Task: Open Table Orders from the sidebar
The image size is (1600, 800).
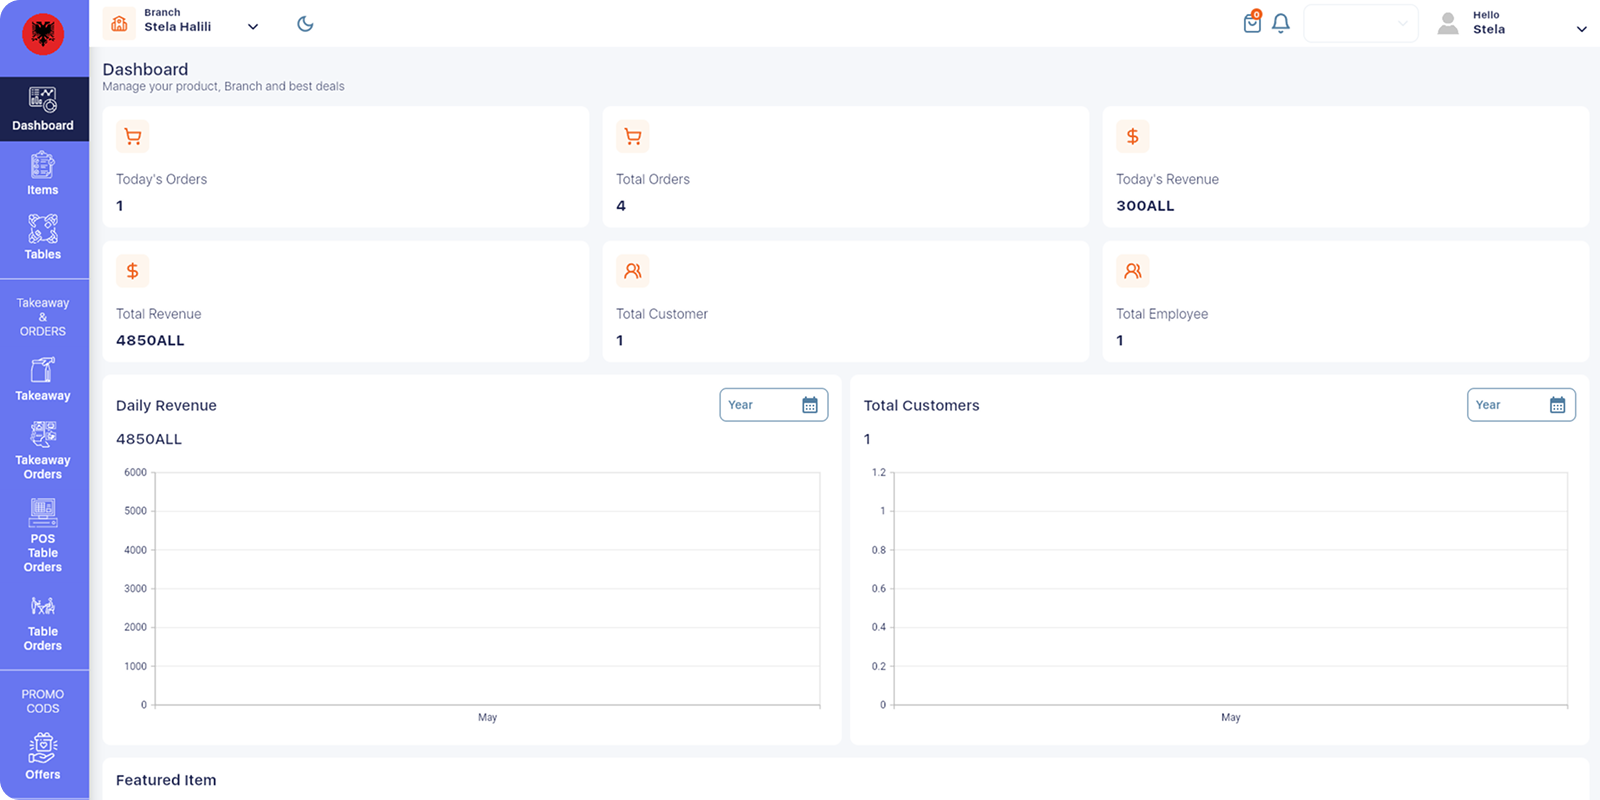Action: [x=43, y=624]
